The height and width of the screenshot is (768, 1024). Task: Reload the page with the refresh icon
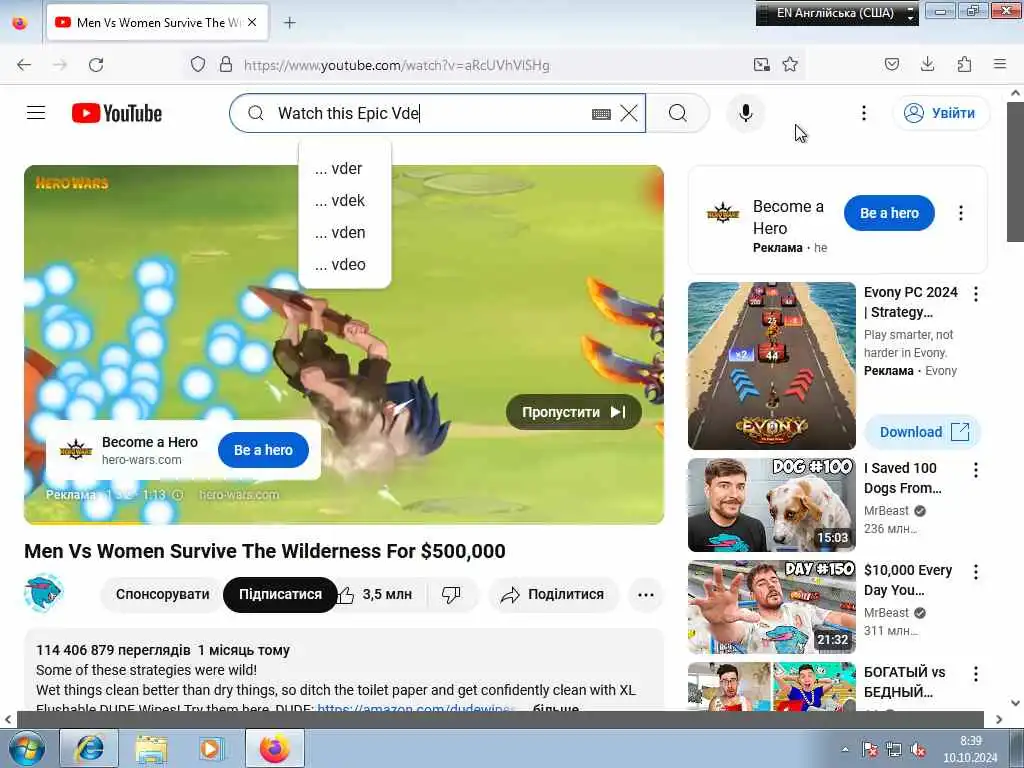96,65
